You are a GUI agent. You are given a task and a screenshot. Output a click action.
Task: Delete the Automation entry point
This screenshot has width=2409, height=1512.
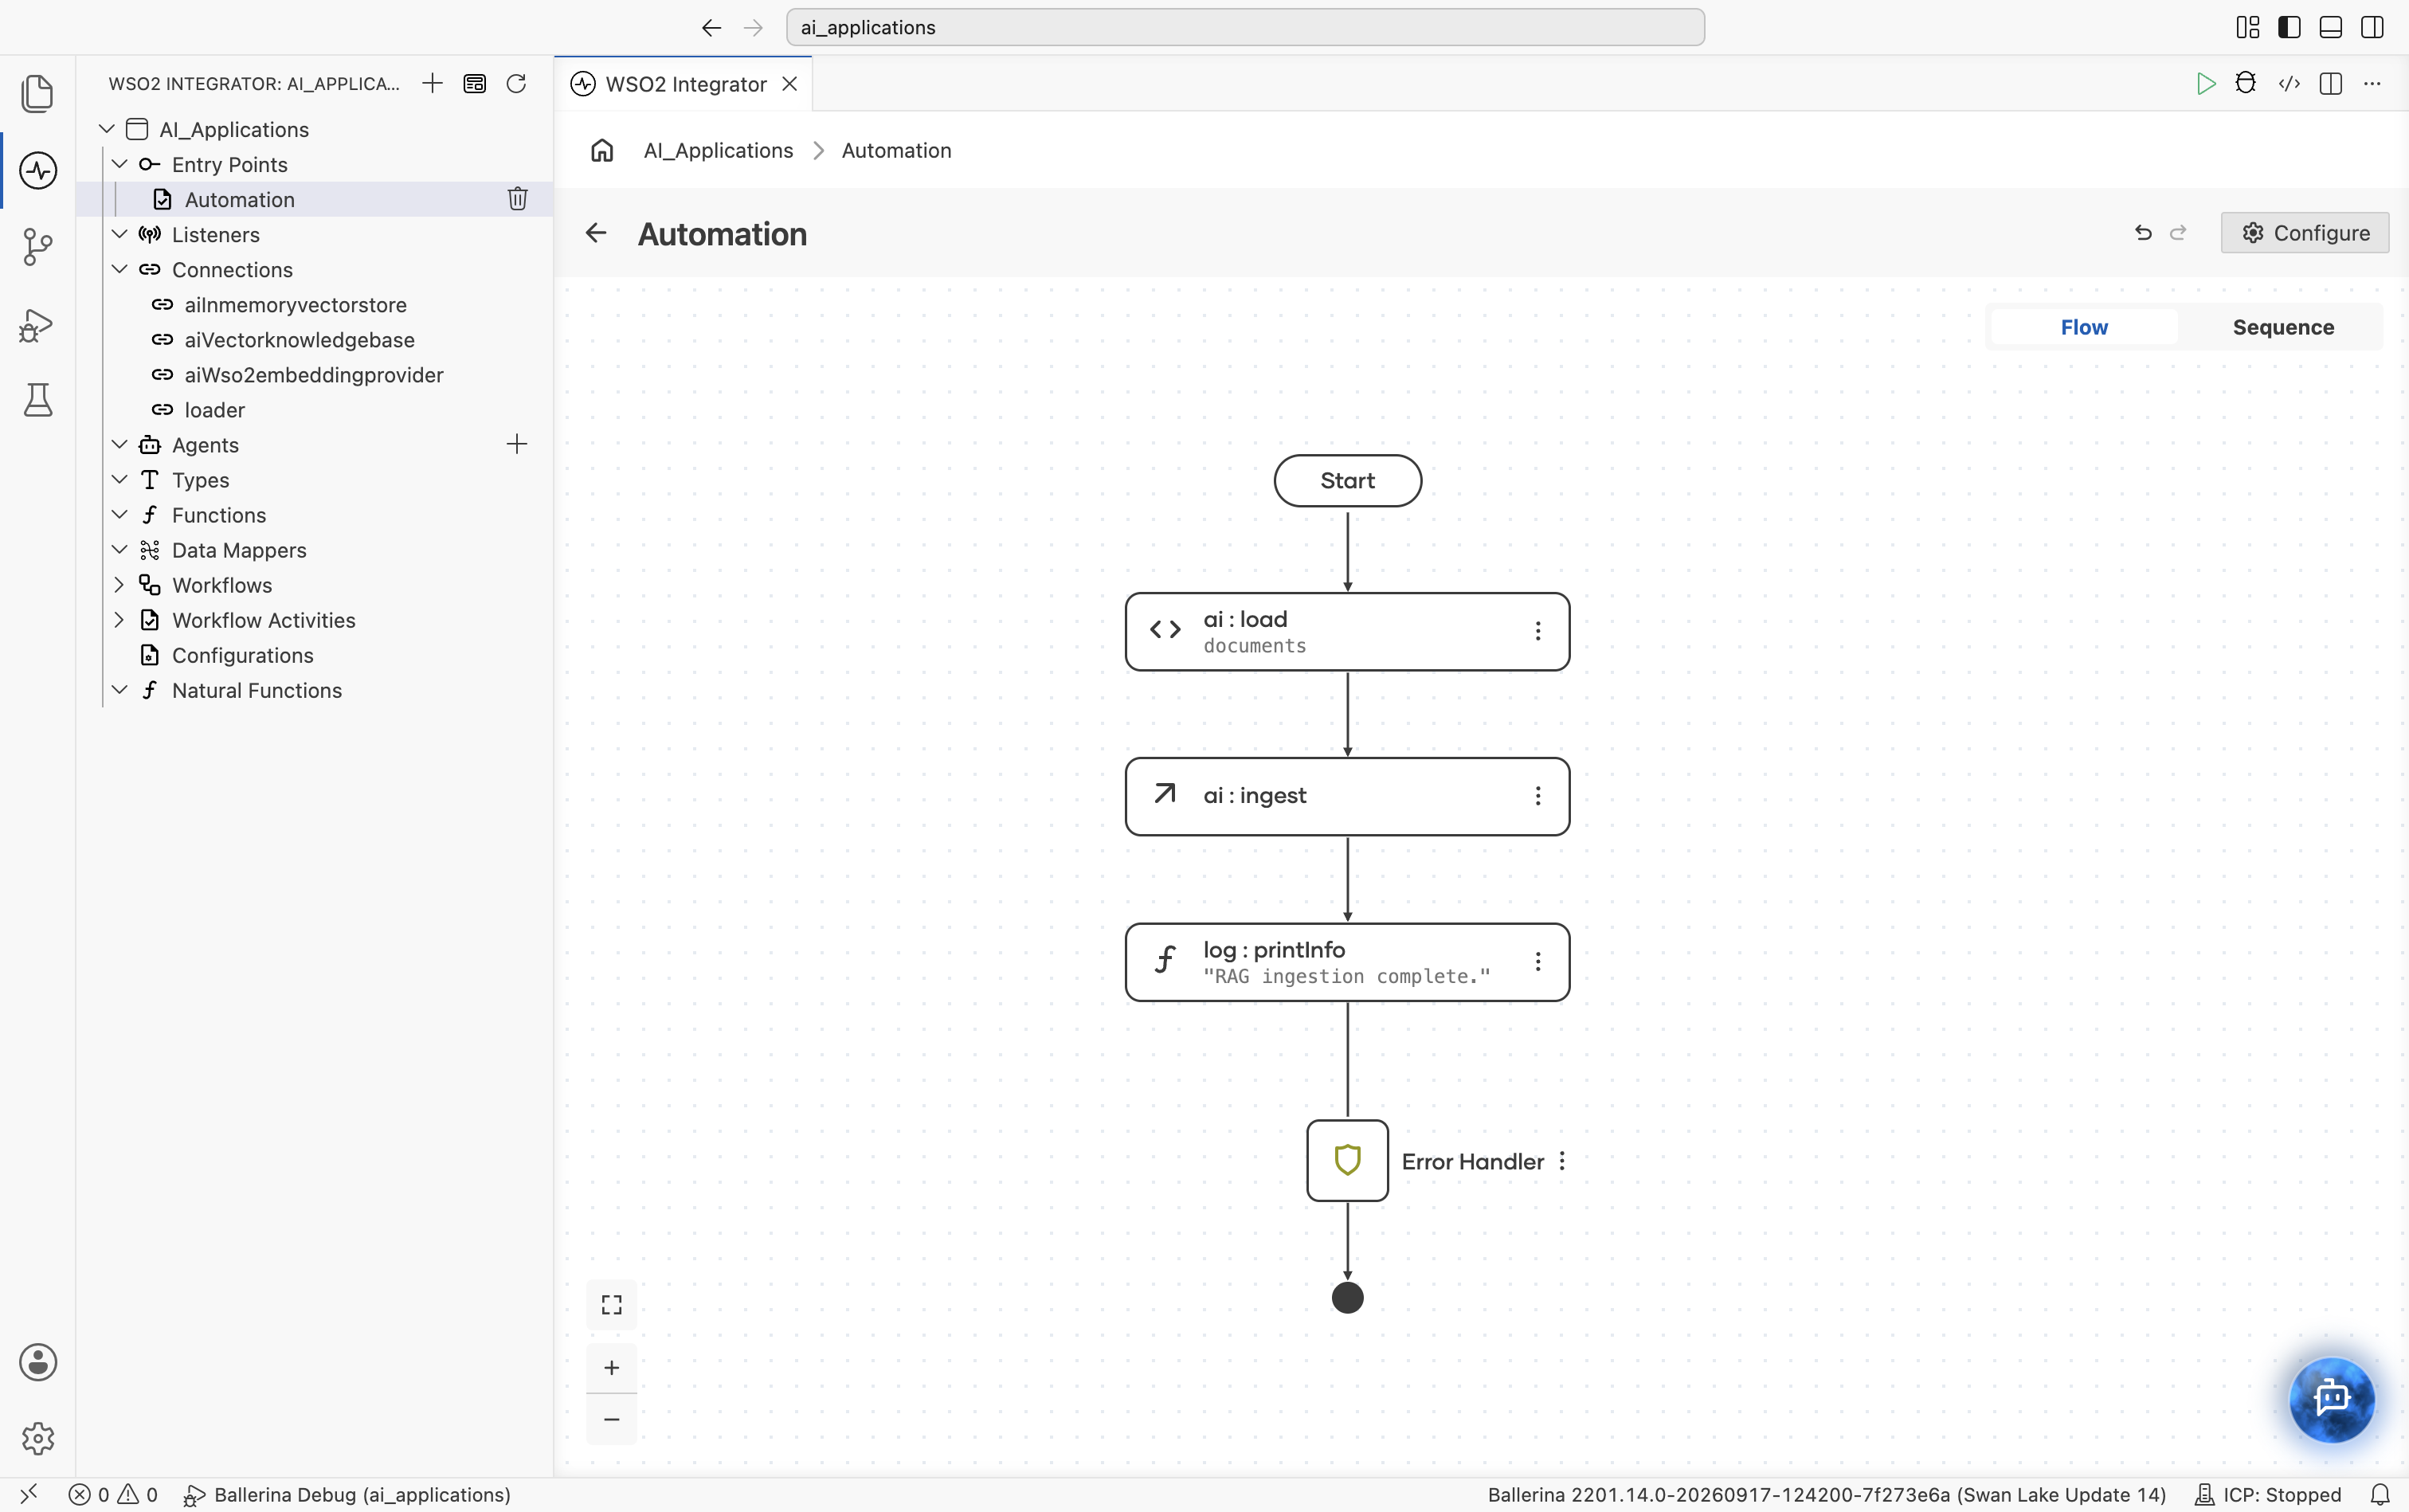tap(517, 199)
